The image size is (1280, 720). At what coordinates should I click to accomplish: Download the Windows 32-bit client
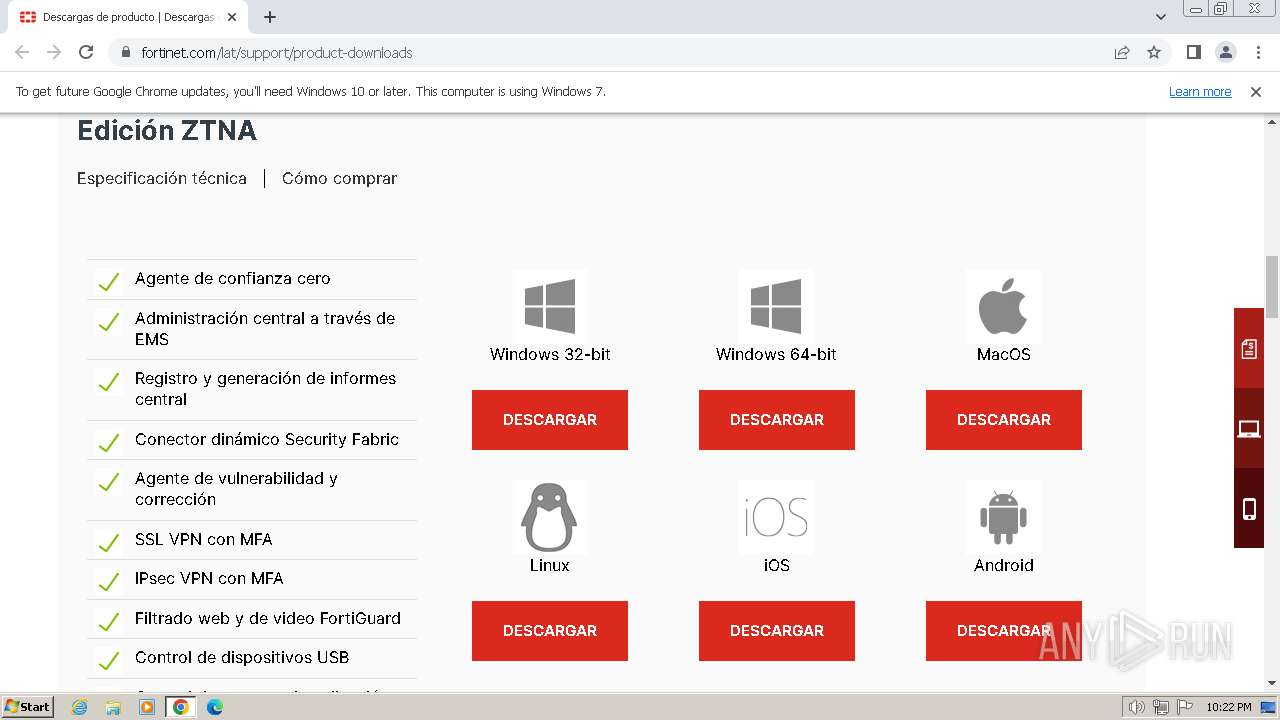(x=550, y=420)
